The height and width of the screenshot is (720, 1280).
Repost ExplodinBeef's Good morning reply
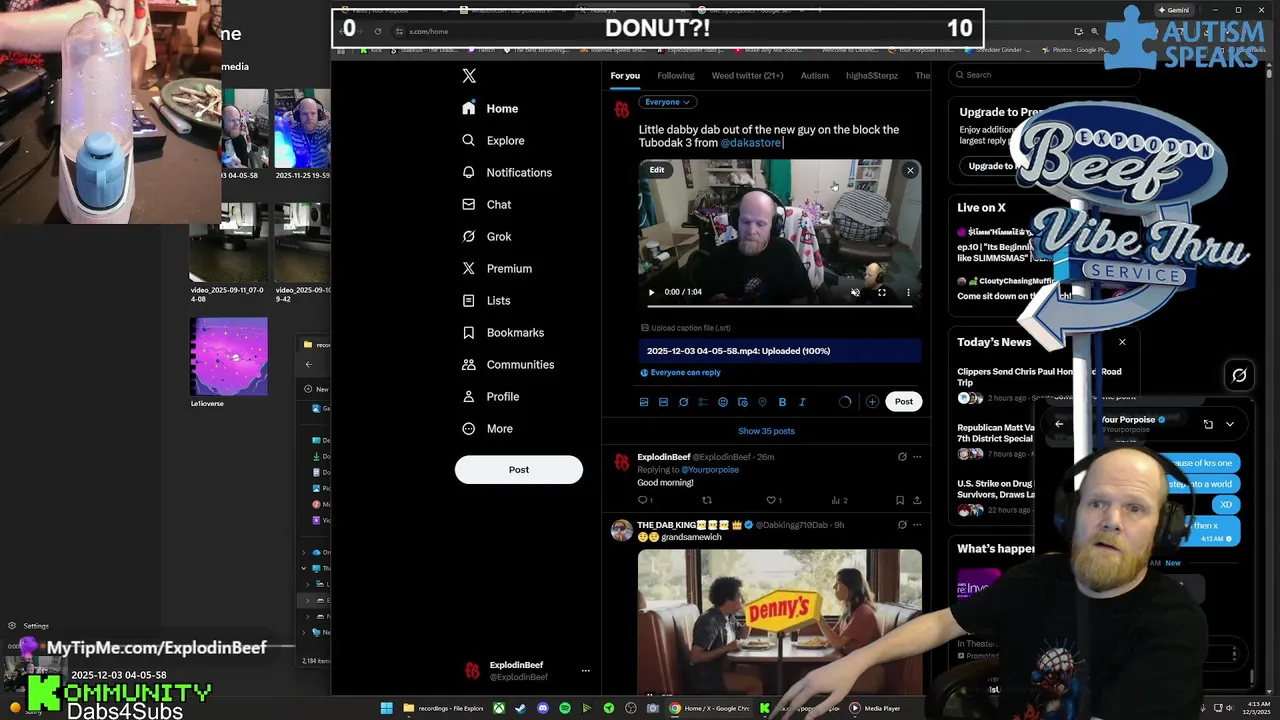707,500
